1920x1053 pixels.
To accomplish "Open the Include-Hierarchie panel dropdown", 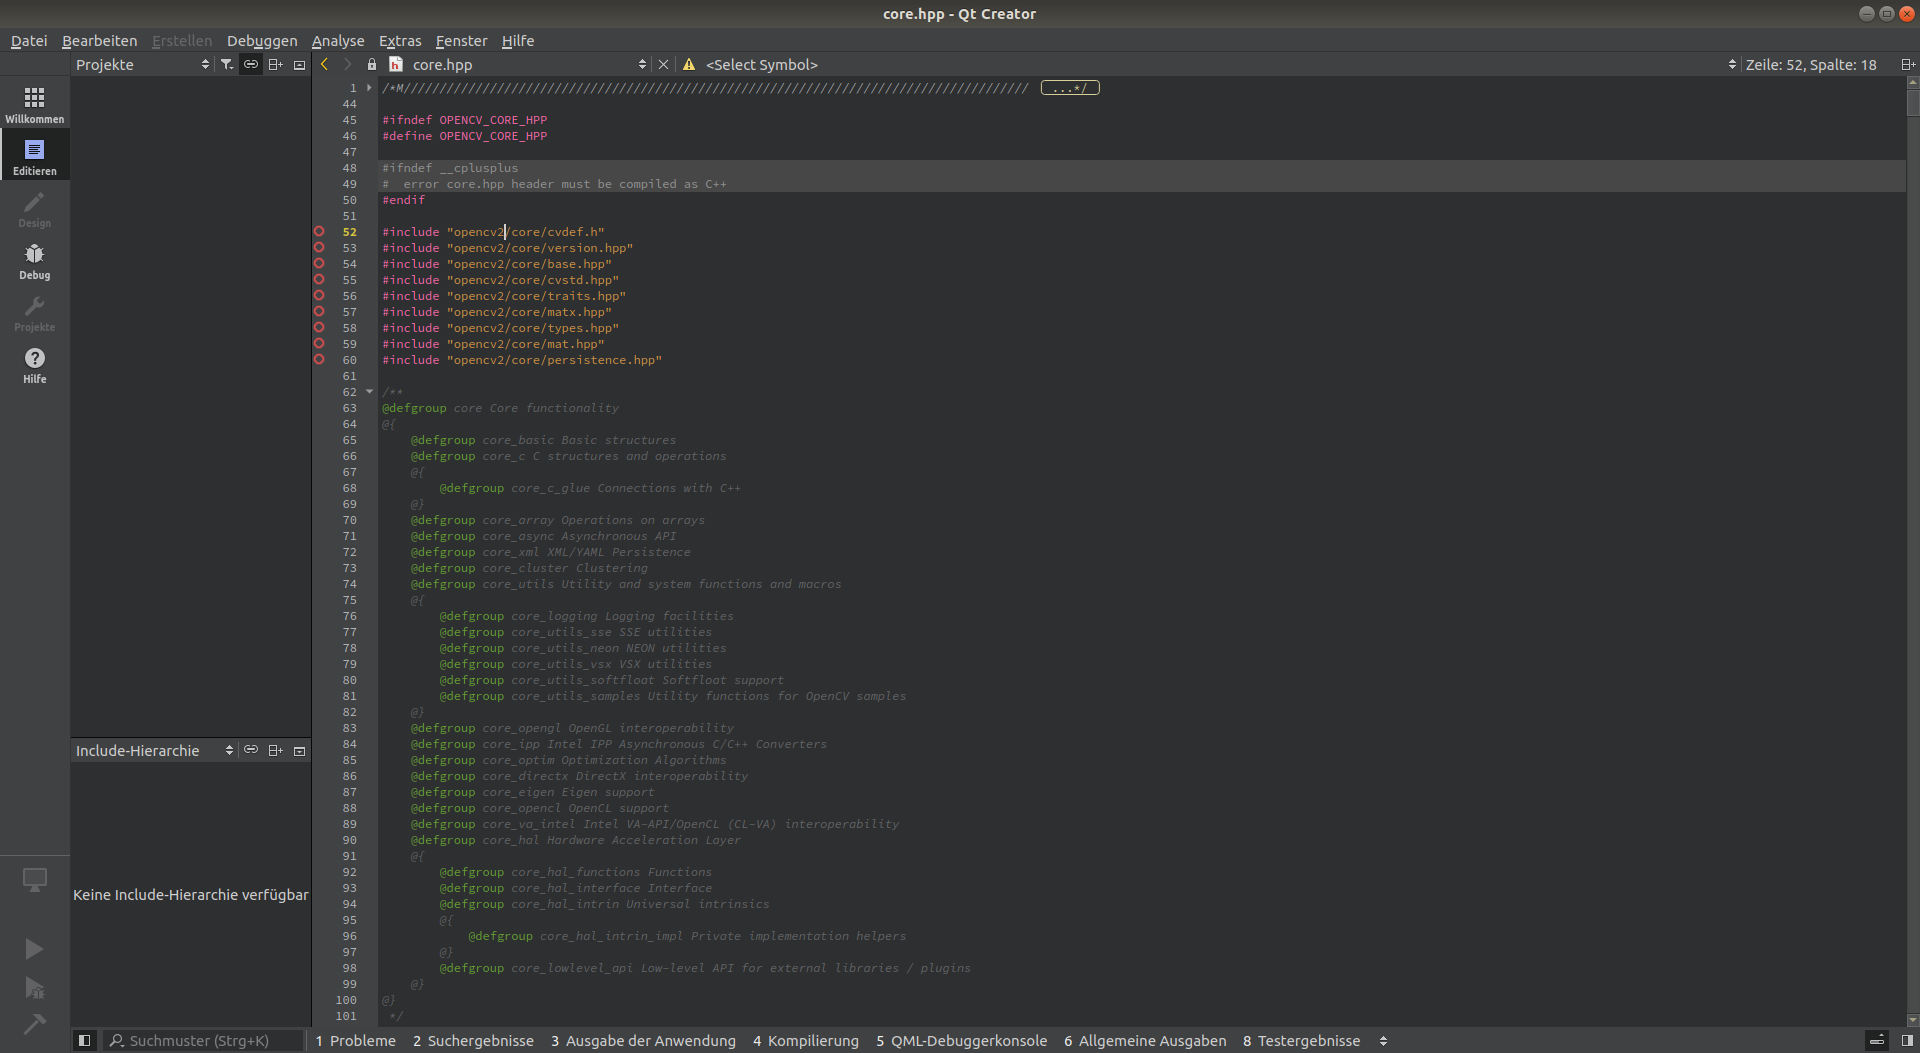I will pyautogui.click(x=154, y=750).
